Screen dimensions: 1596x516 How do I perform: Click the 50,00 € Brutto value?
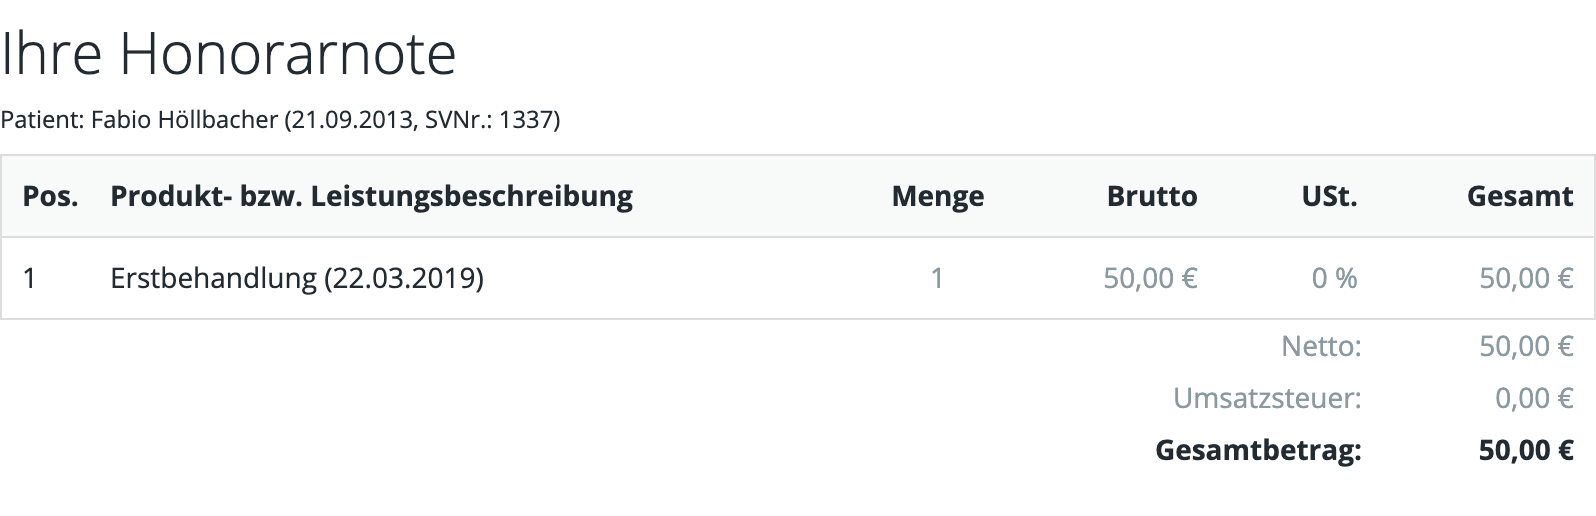[1150, 278]
